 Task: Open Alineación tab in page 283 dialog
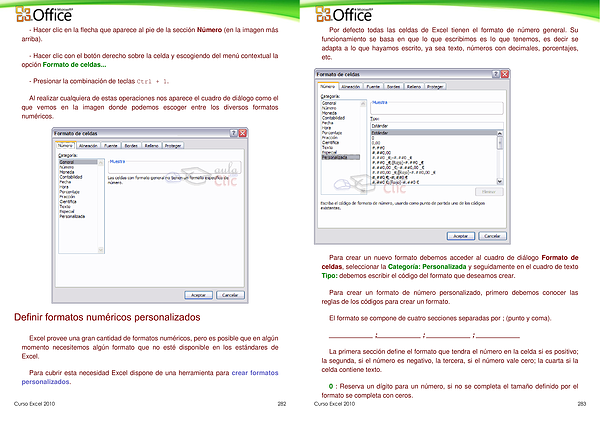click(x=351, y=87)
